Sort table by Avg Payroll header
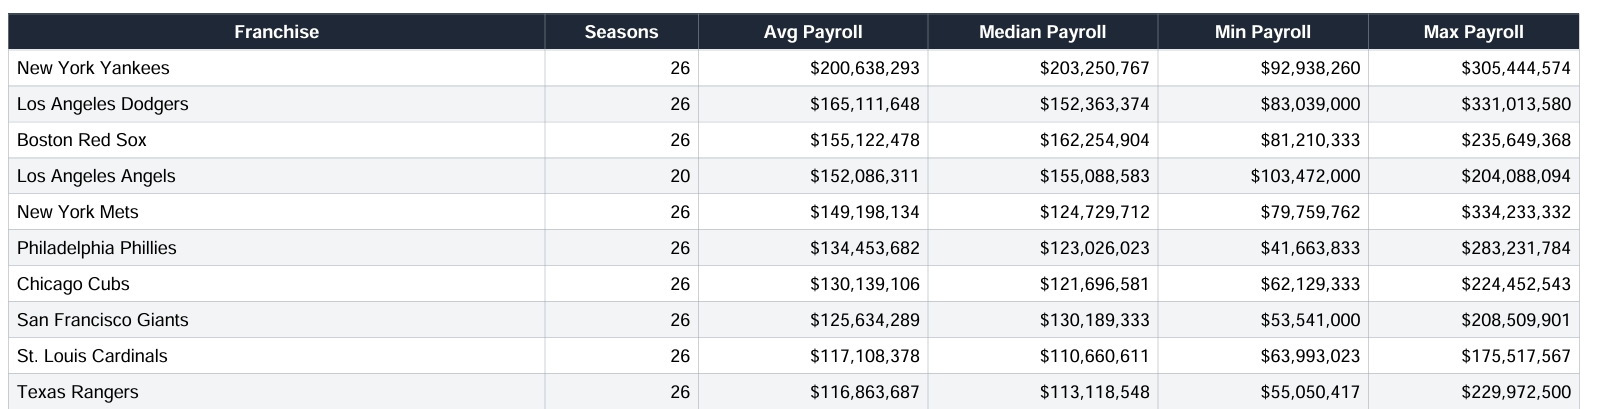Image resolution: width=1611 pixels, height=409 pixels. (812, 32)
